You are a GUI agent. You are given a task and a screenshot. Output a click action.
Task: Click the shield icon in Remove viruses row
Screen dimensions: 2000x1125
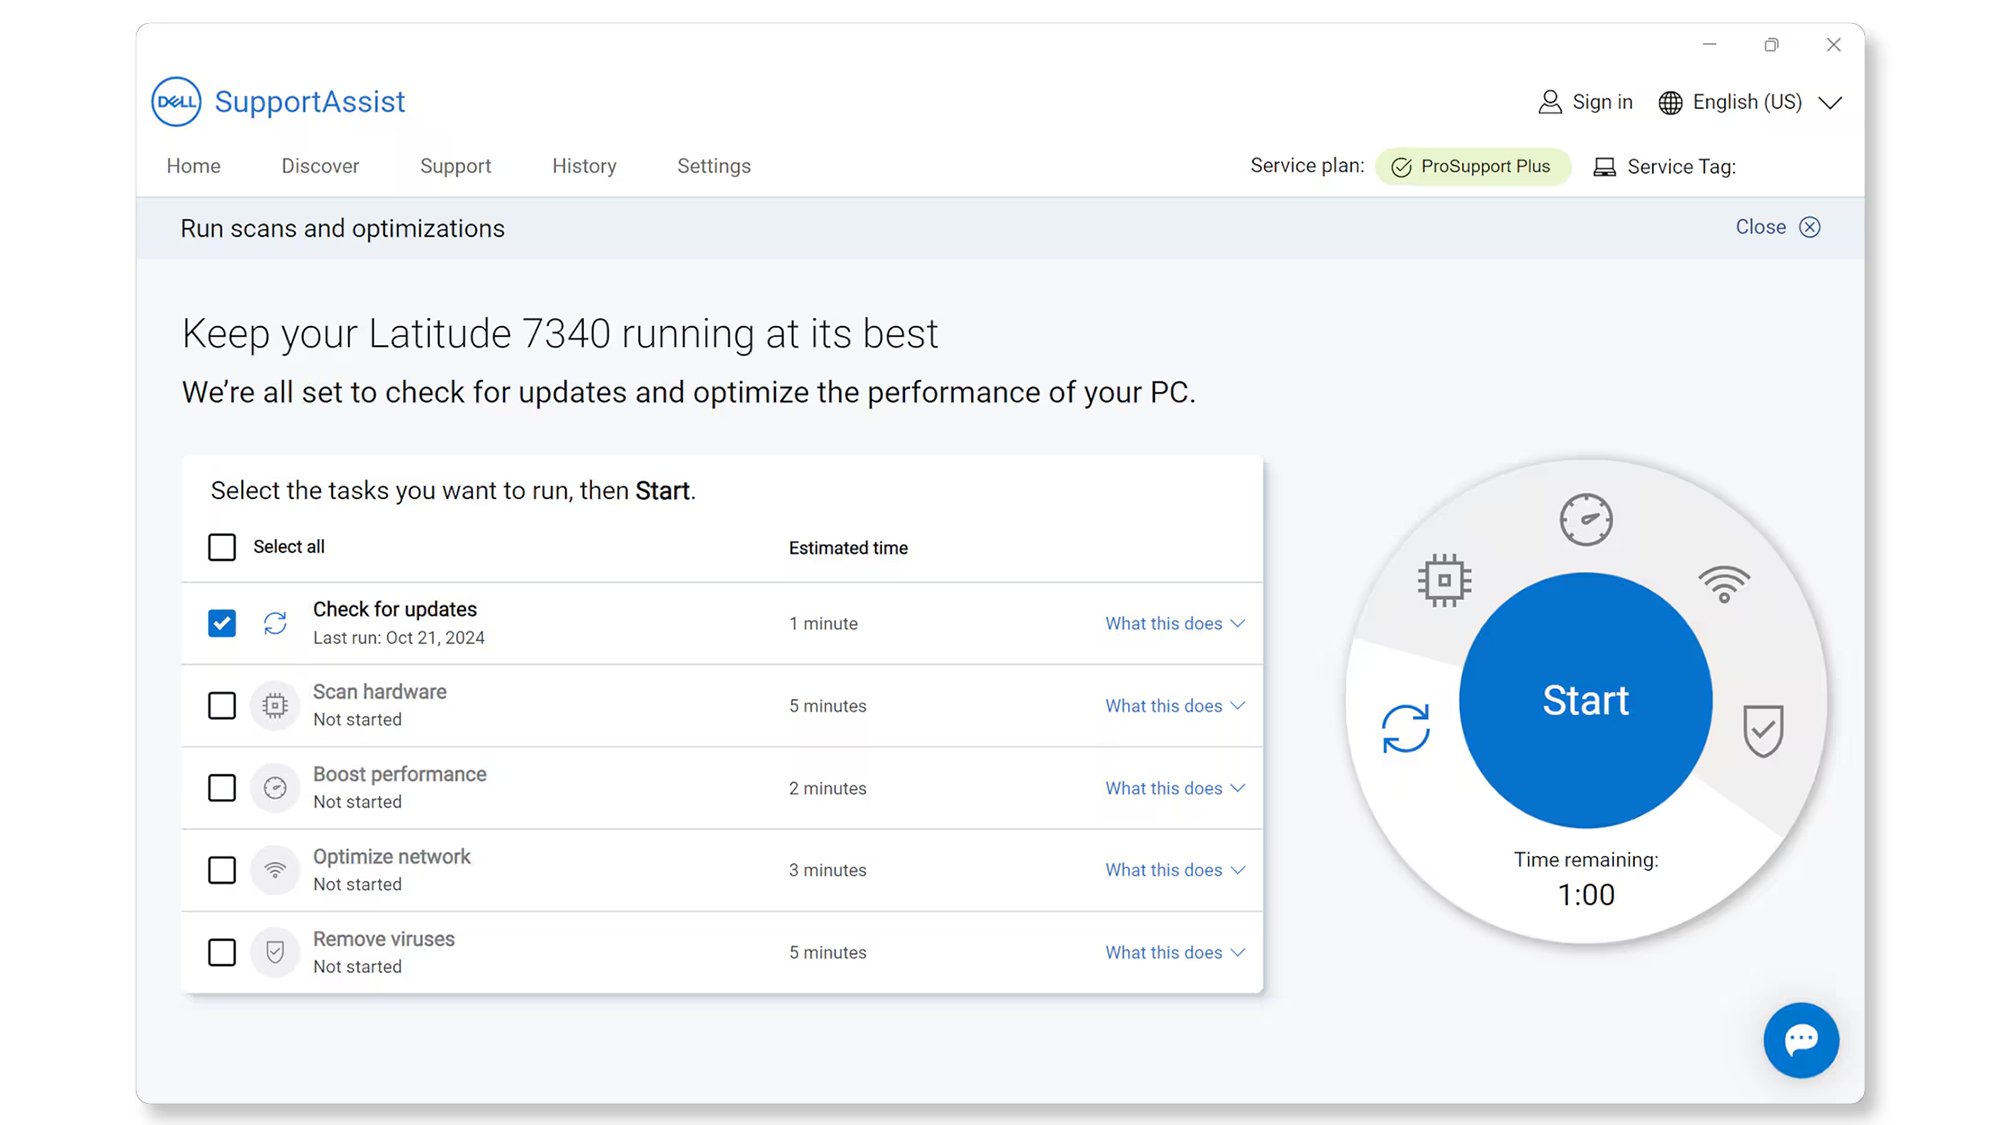tap(275, 953)
